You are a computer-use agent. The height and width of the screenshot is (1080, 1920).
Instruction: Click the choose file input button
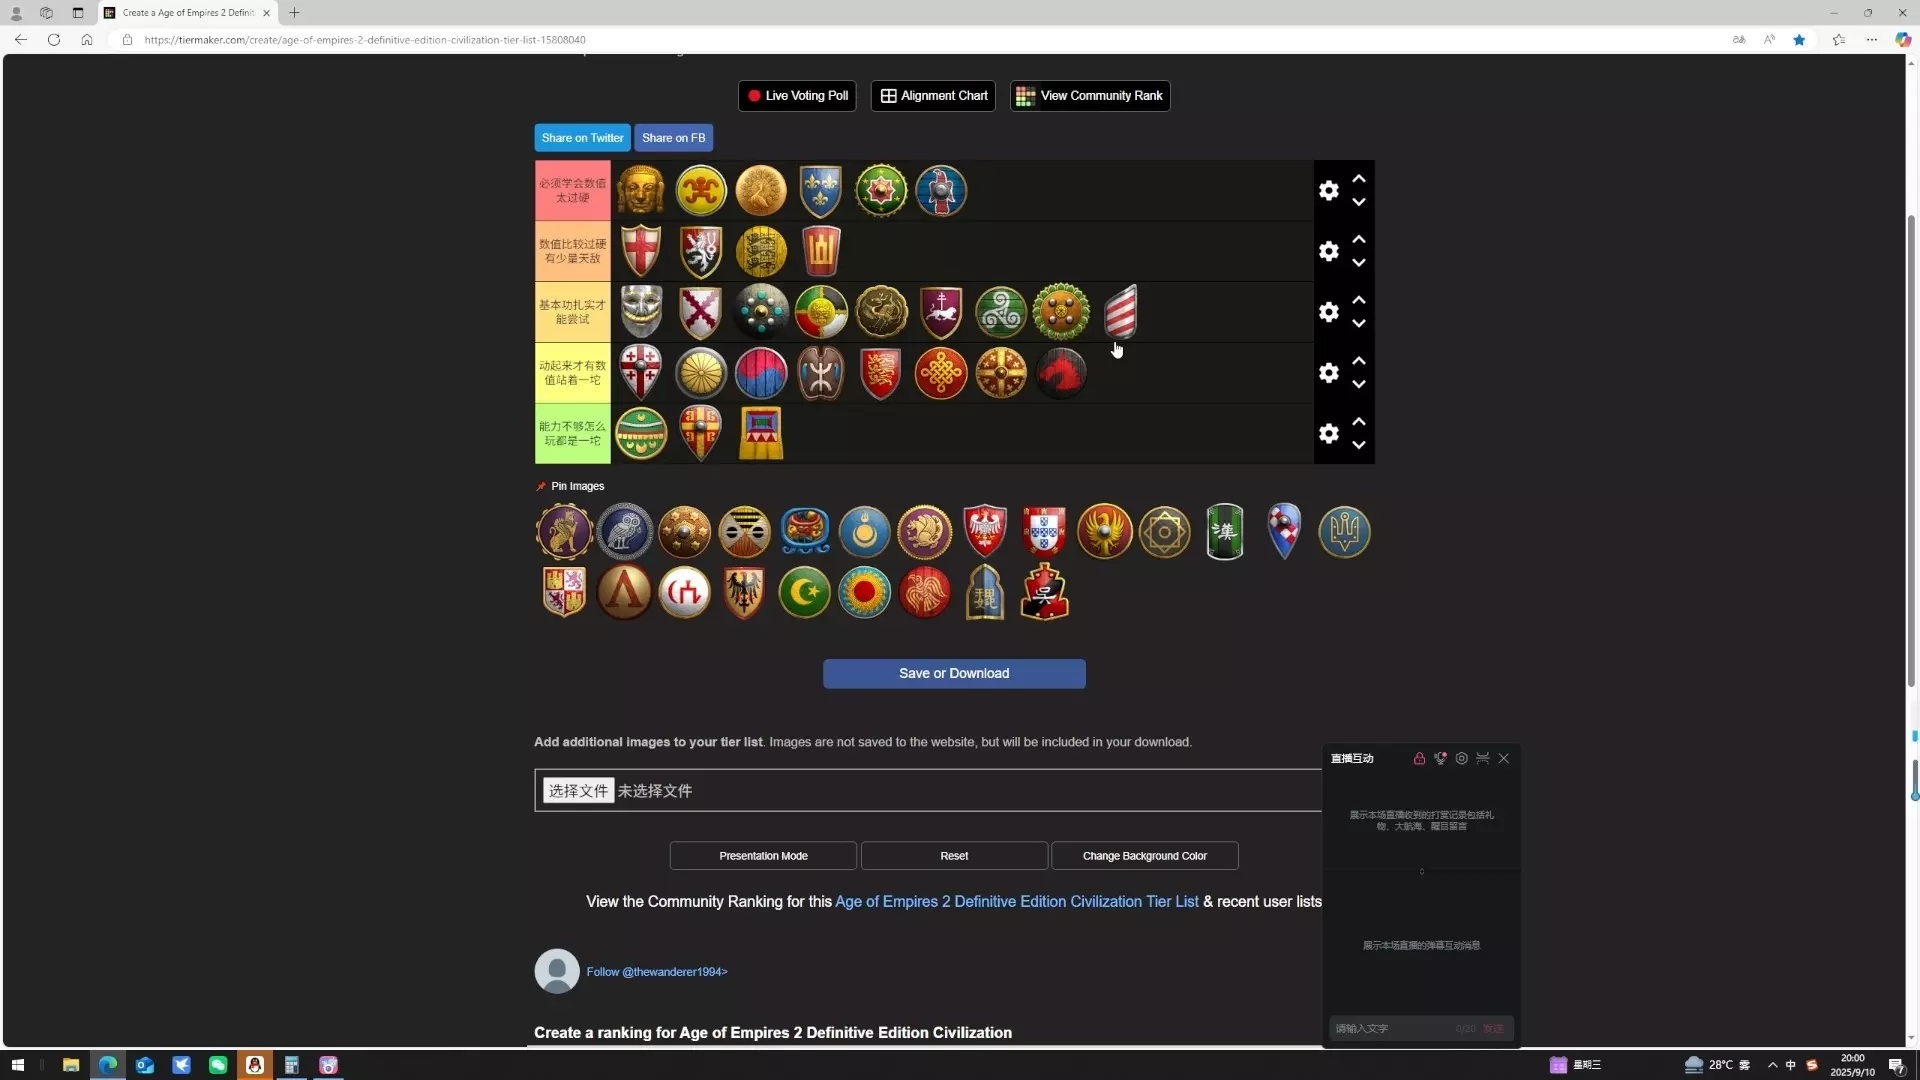point(578,791)
